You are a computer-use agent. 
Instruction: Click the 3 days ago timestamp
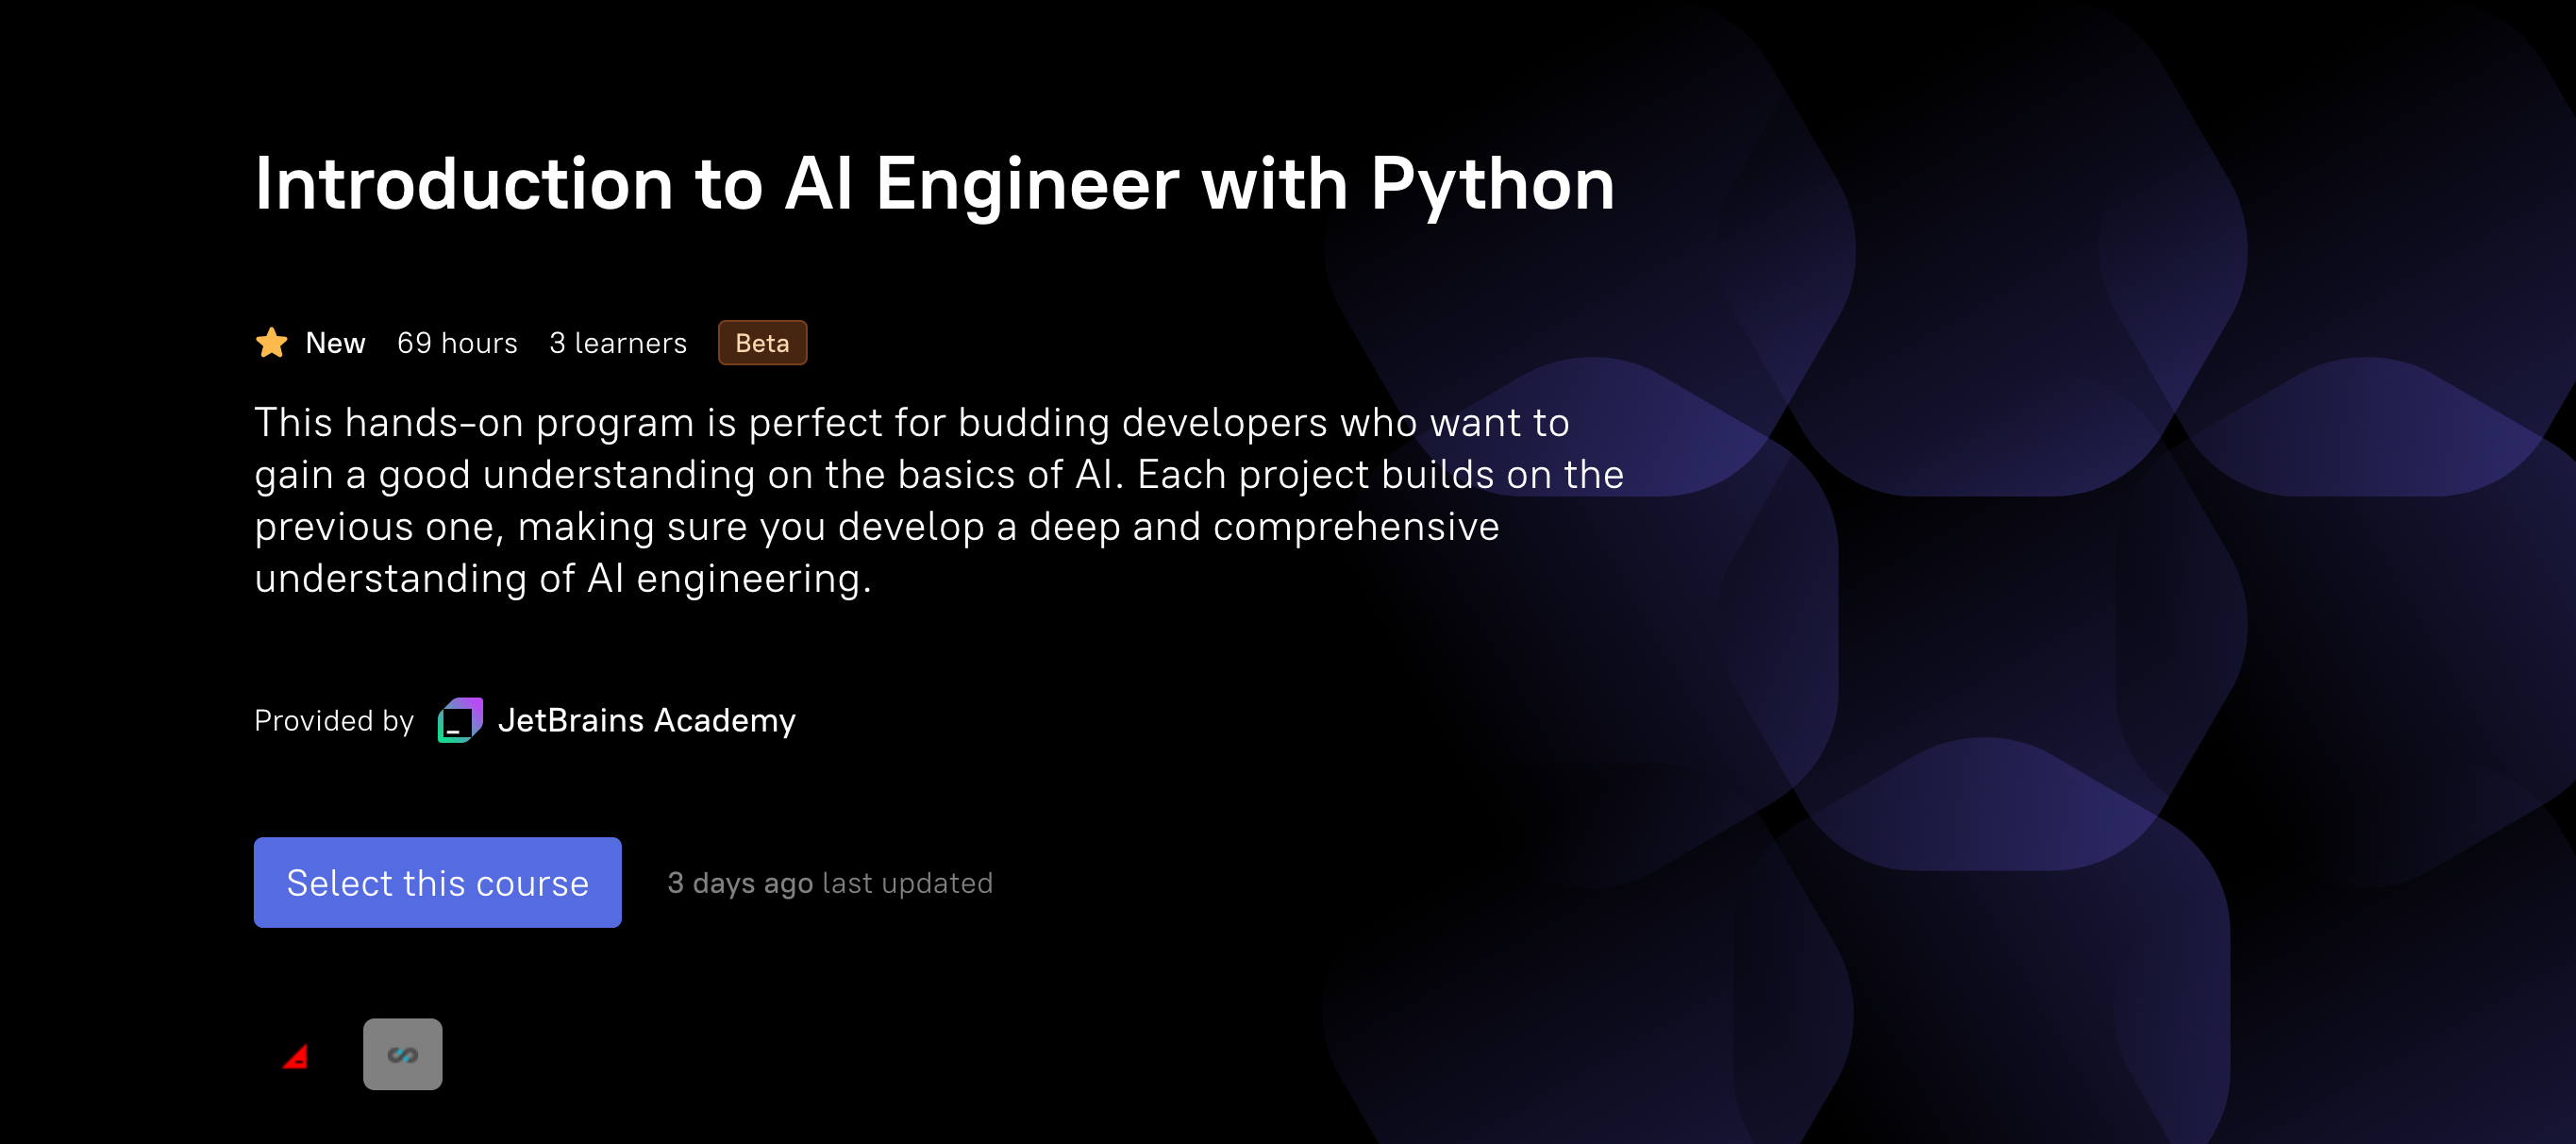coord(740,883)
